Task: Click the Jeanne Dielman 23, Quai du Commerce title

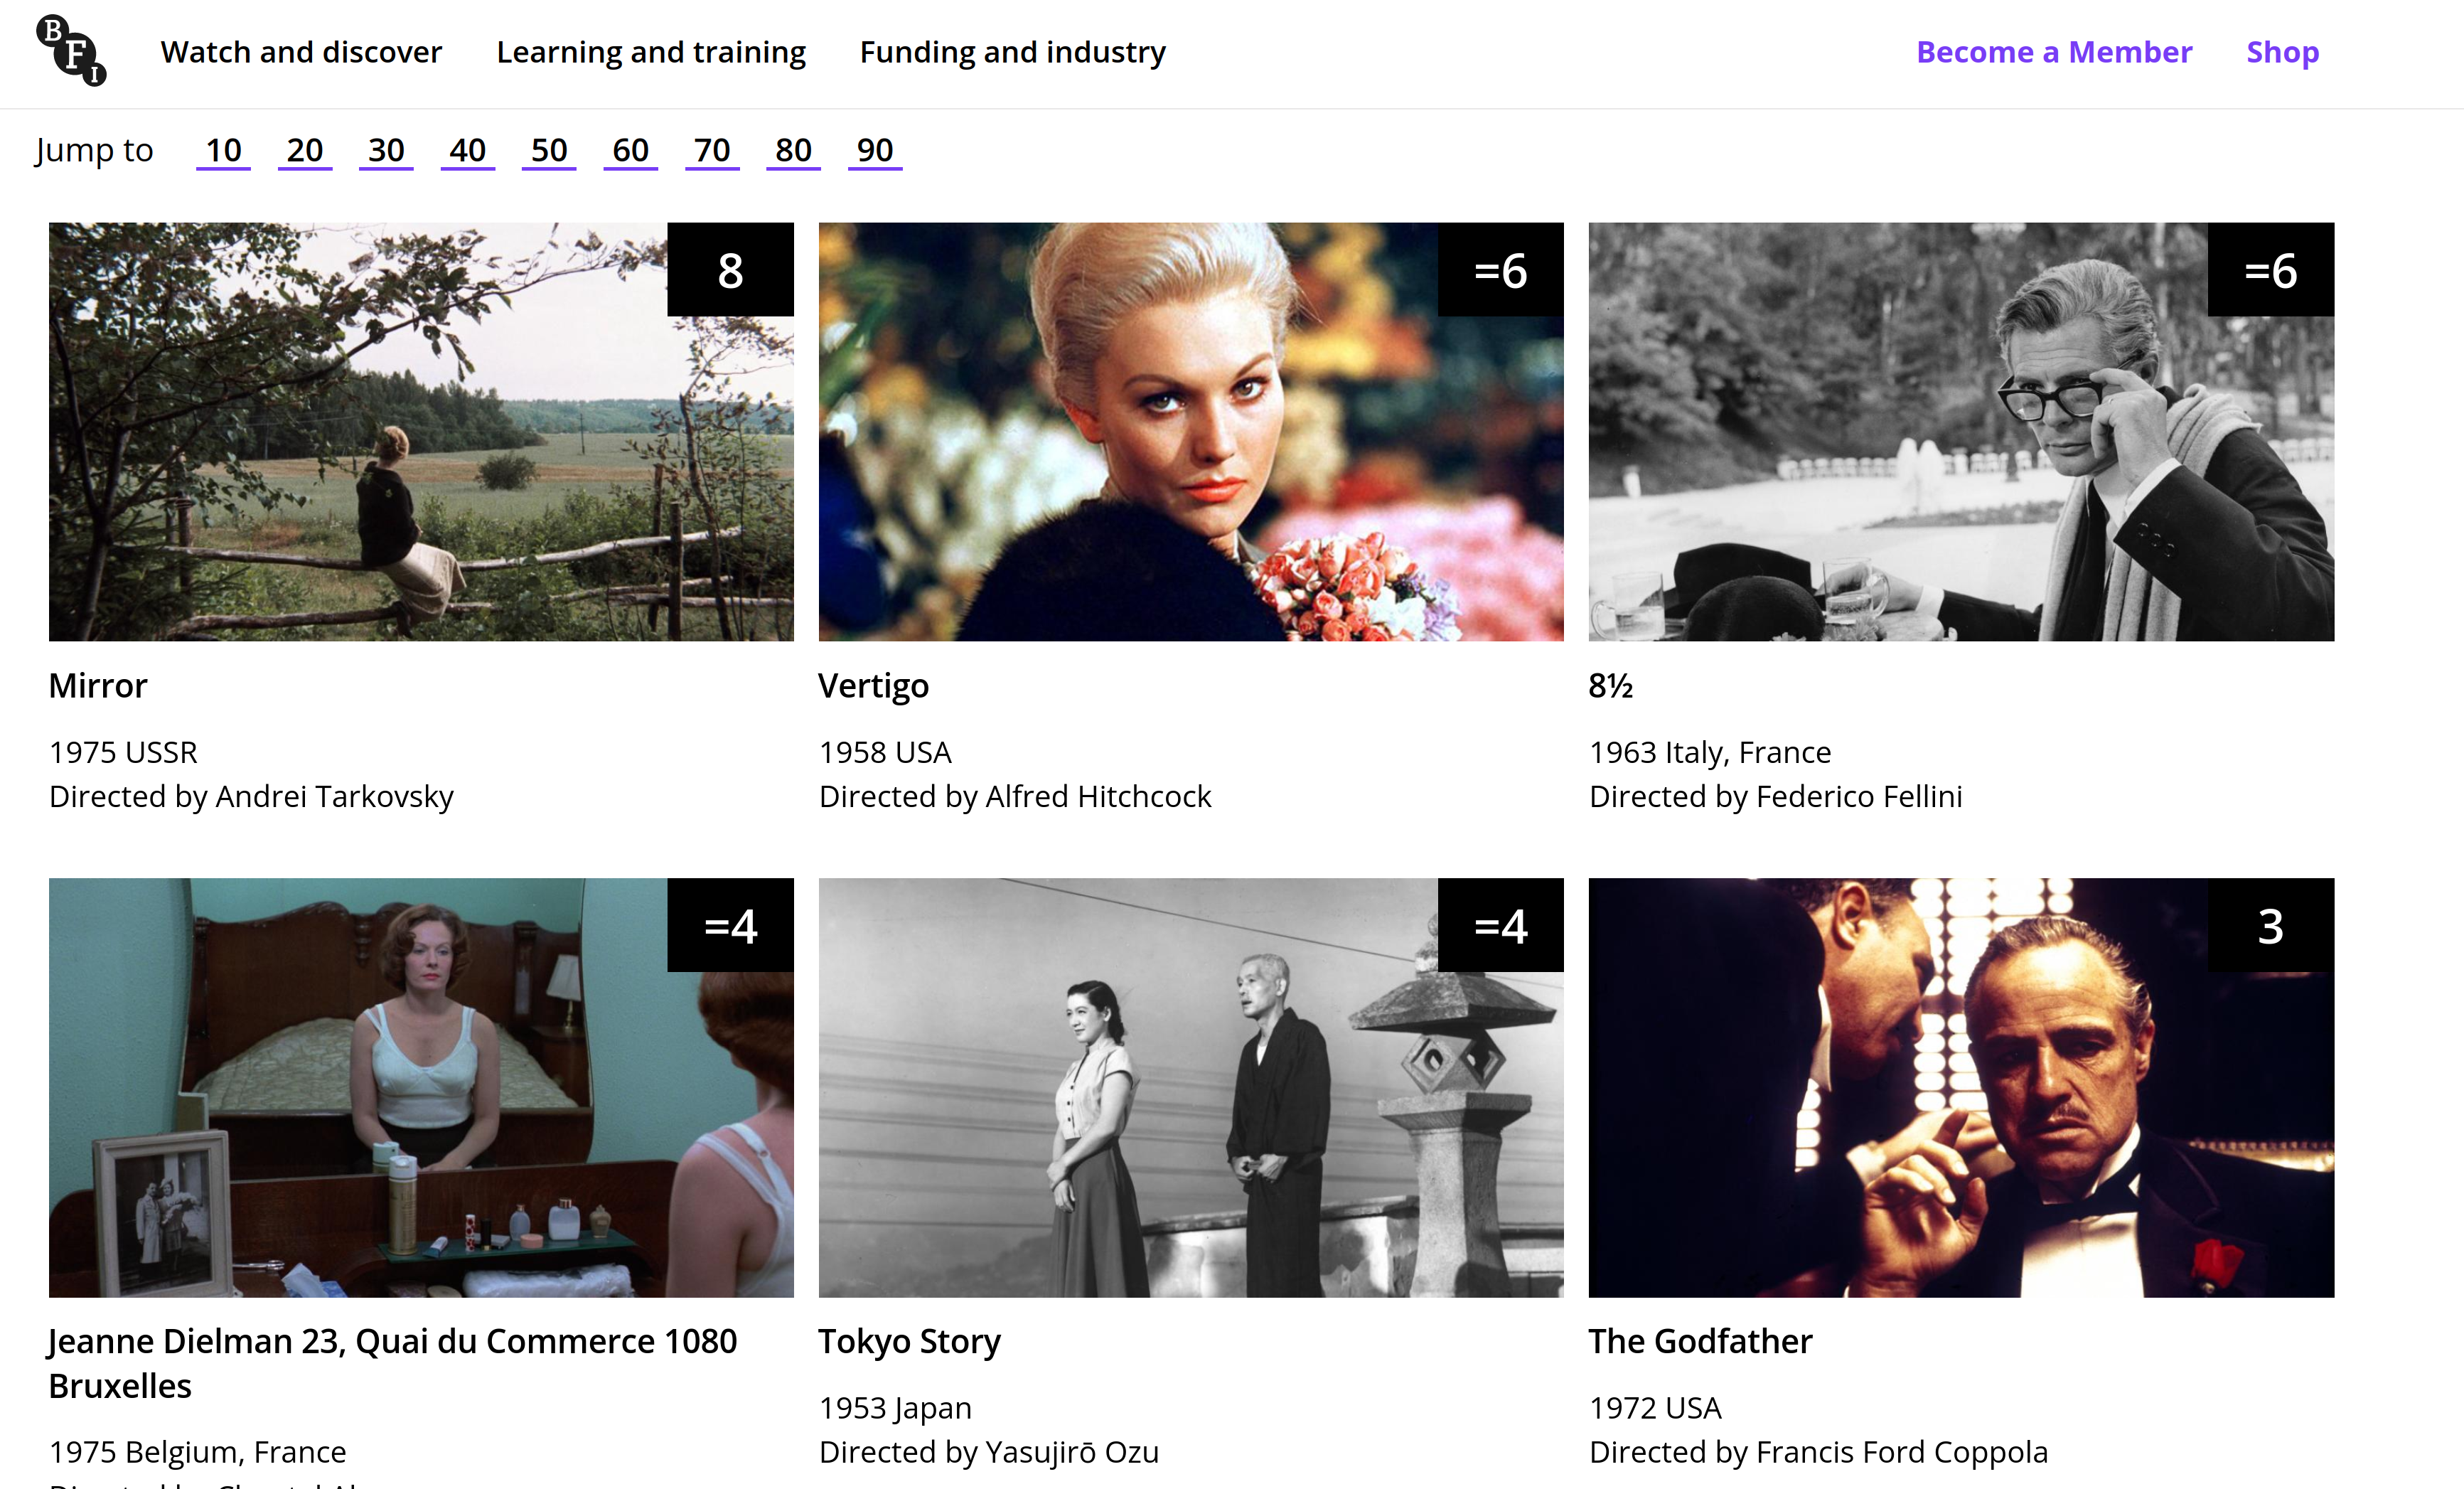Action: [x=393, y=1363]
